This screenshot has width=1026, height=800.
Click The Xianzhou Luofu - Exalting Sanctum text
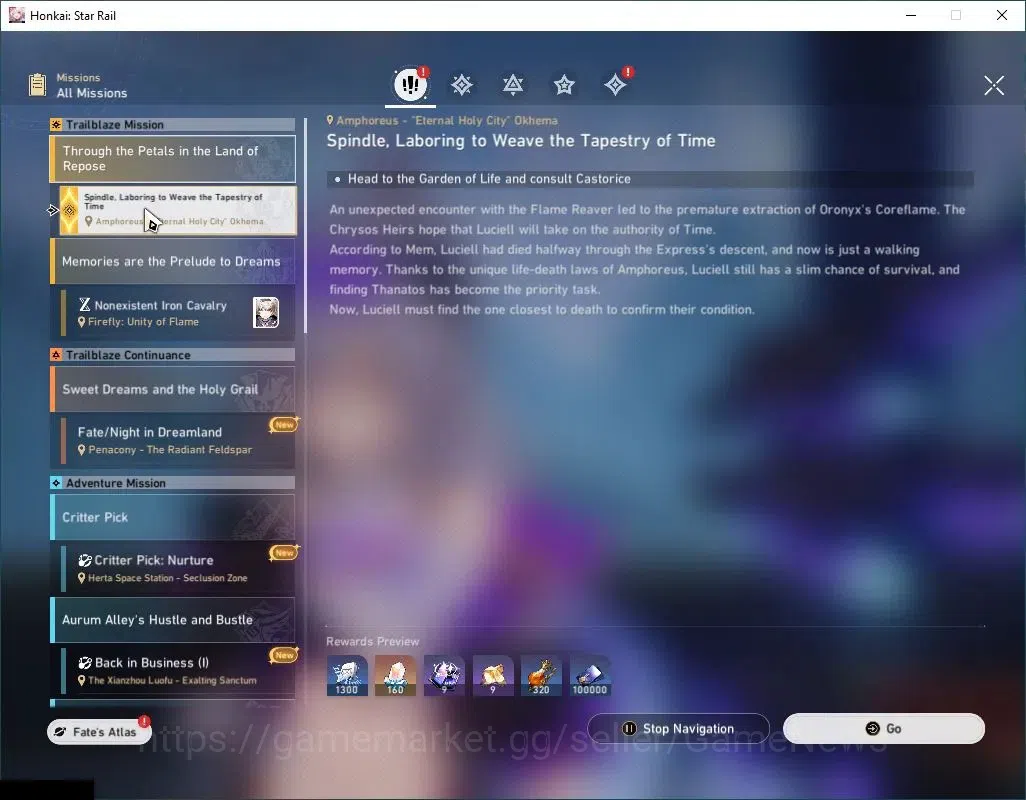(x=172, y=680)
